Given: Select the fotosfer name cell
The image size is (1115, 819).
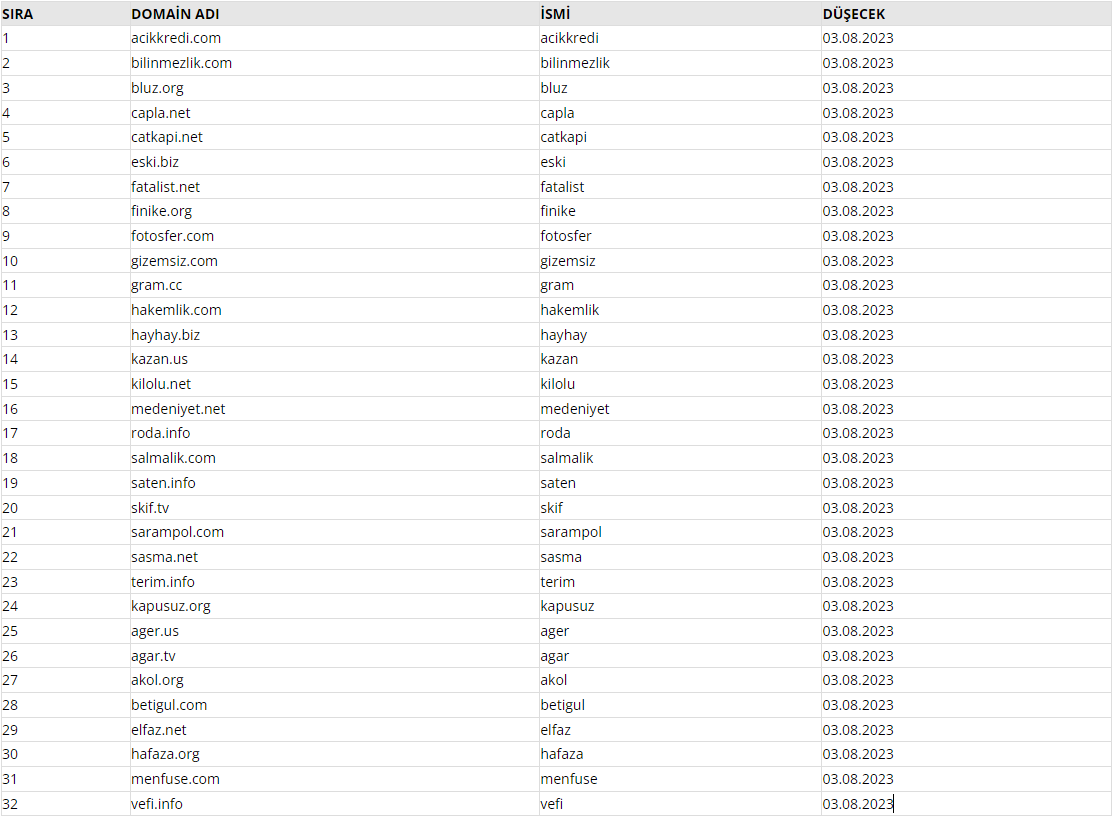Looking at the screenshot, I should (x=680, y=236).
